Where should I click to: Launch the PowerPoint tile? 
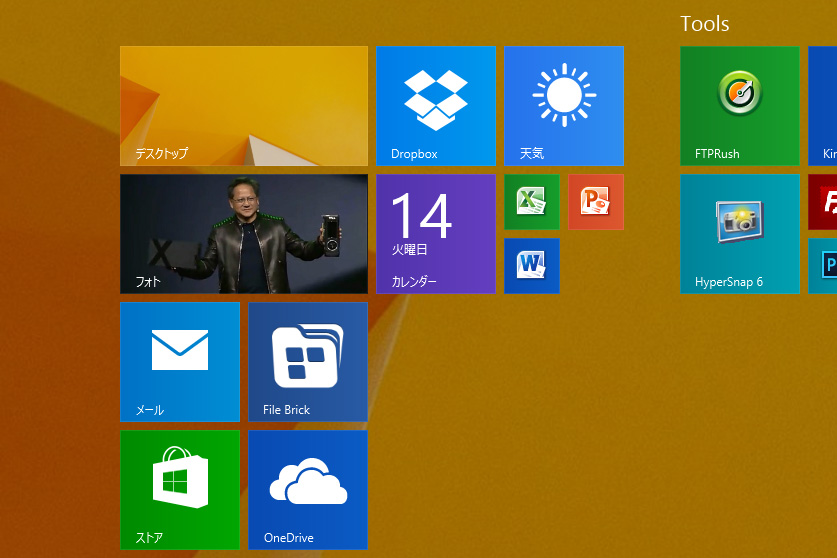coord(596,202)
